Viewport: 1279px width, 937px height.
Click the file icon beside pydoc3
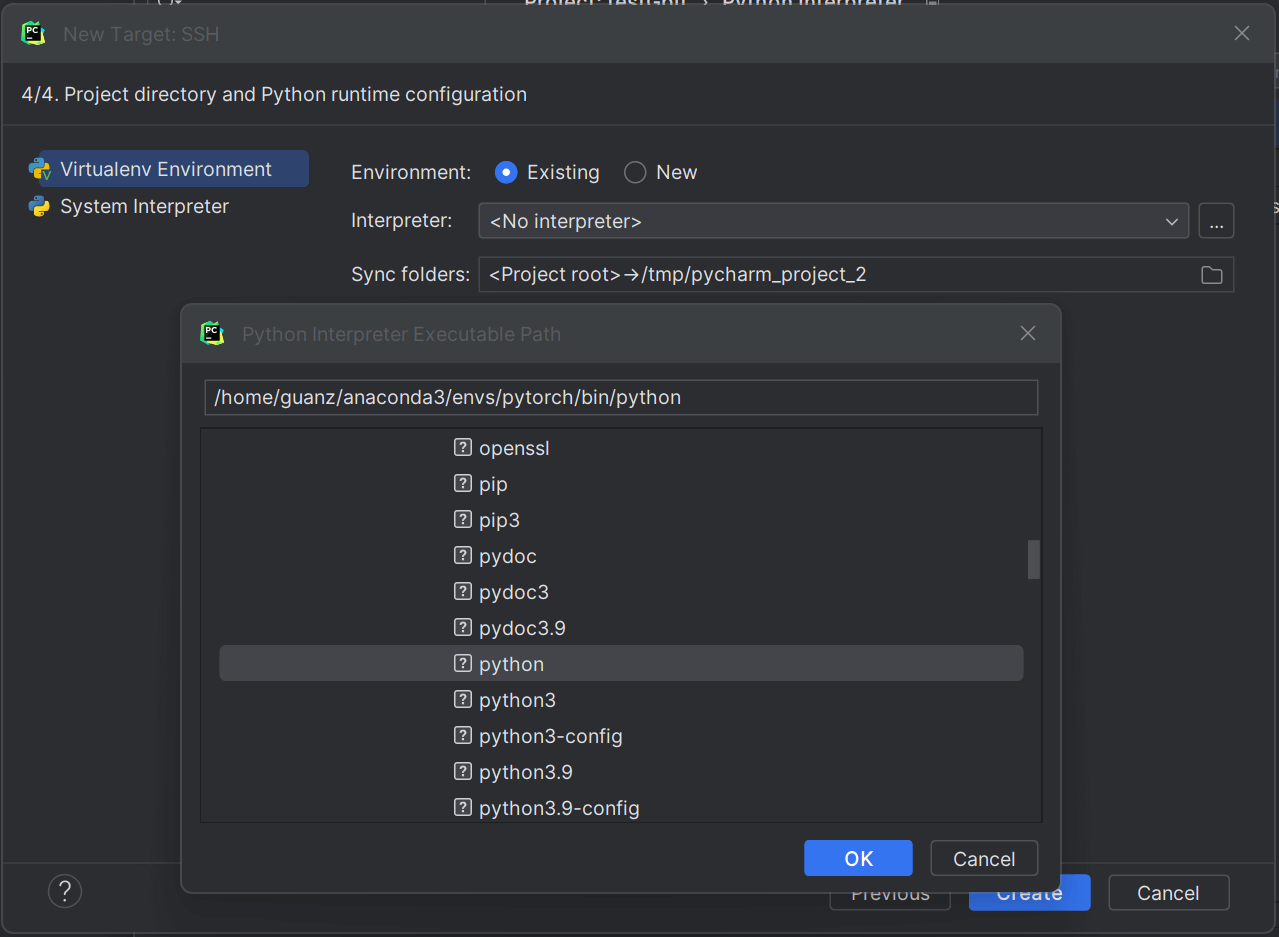463,591
